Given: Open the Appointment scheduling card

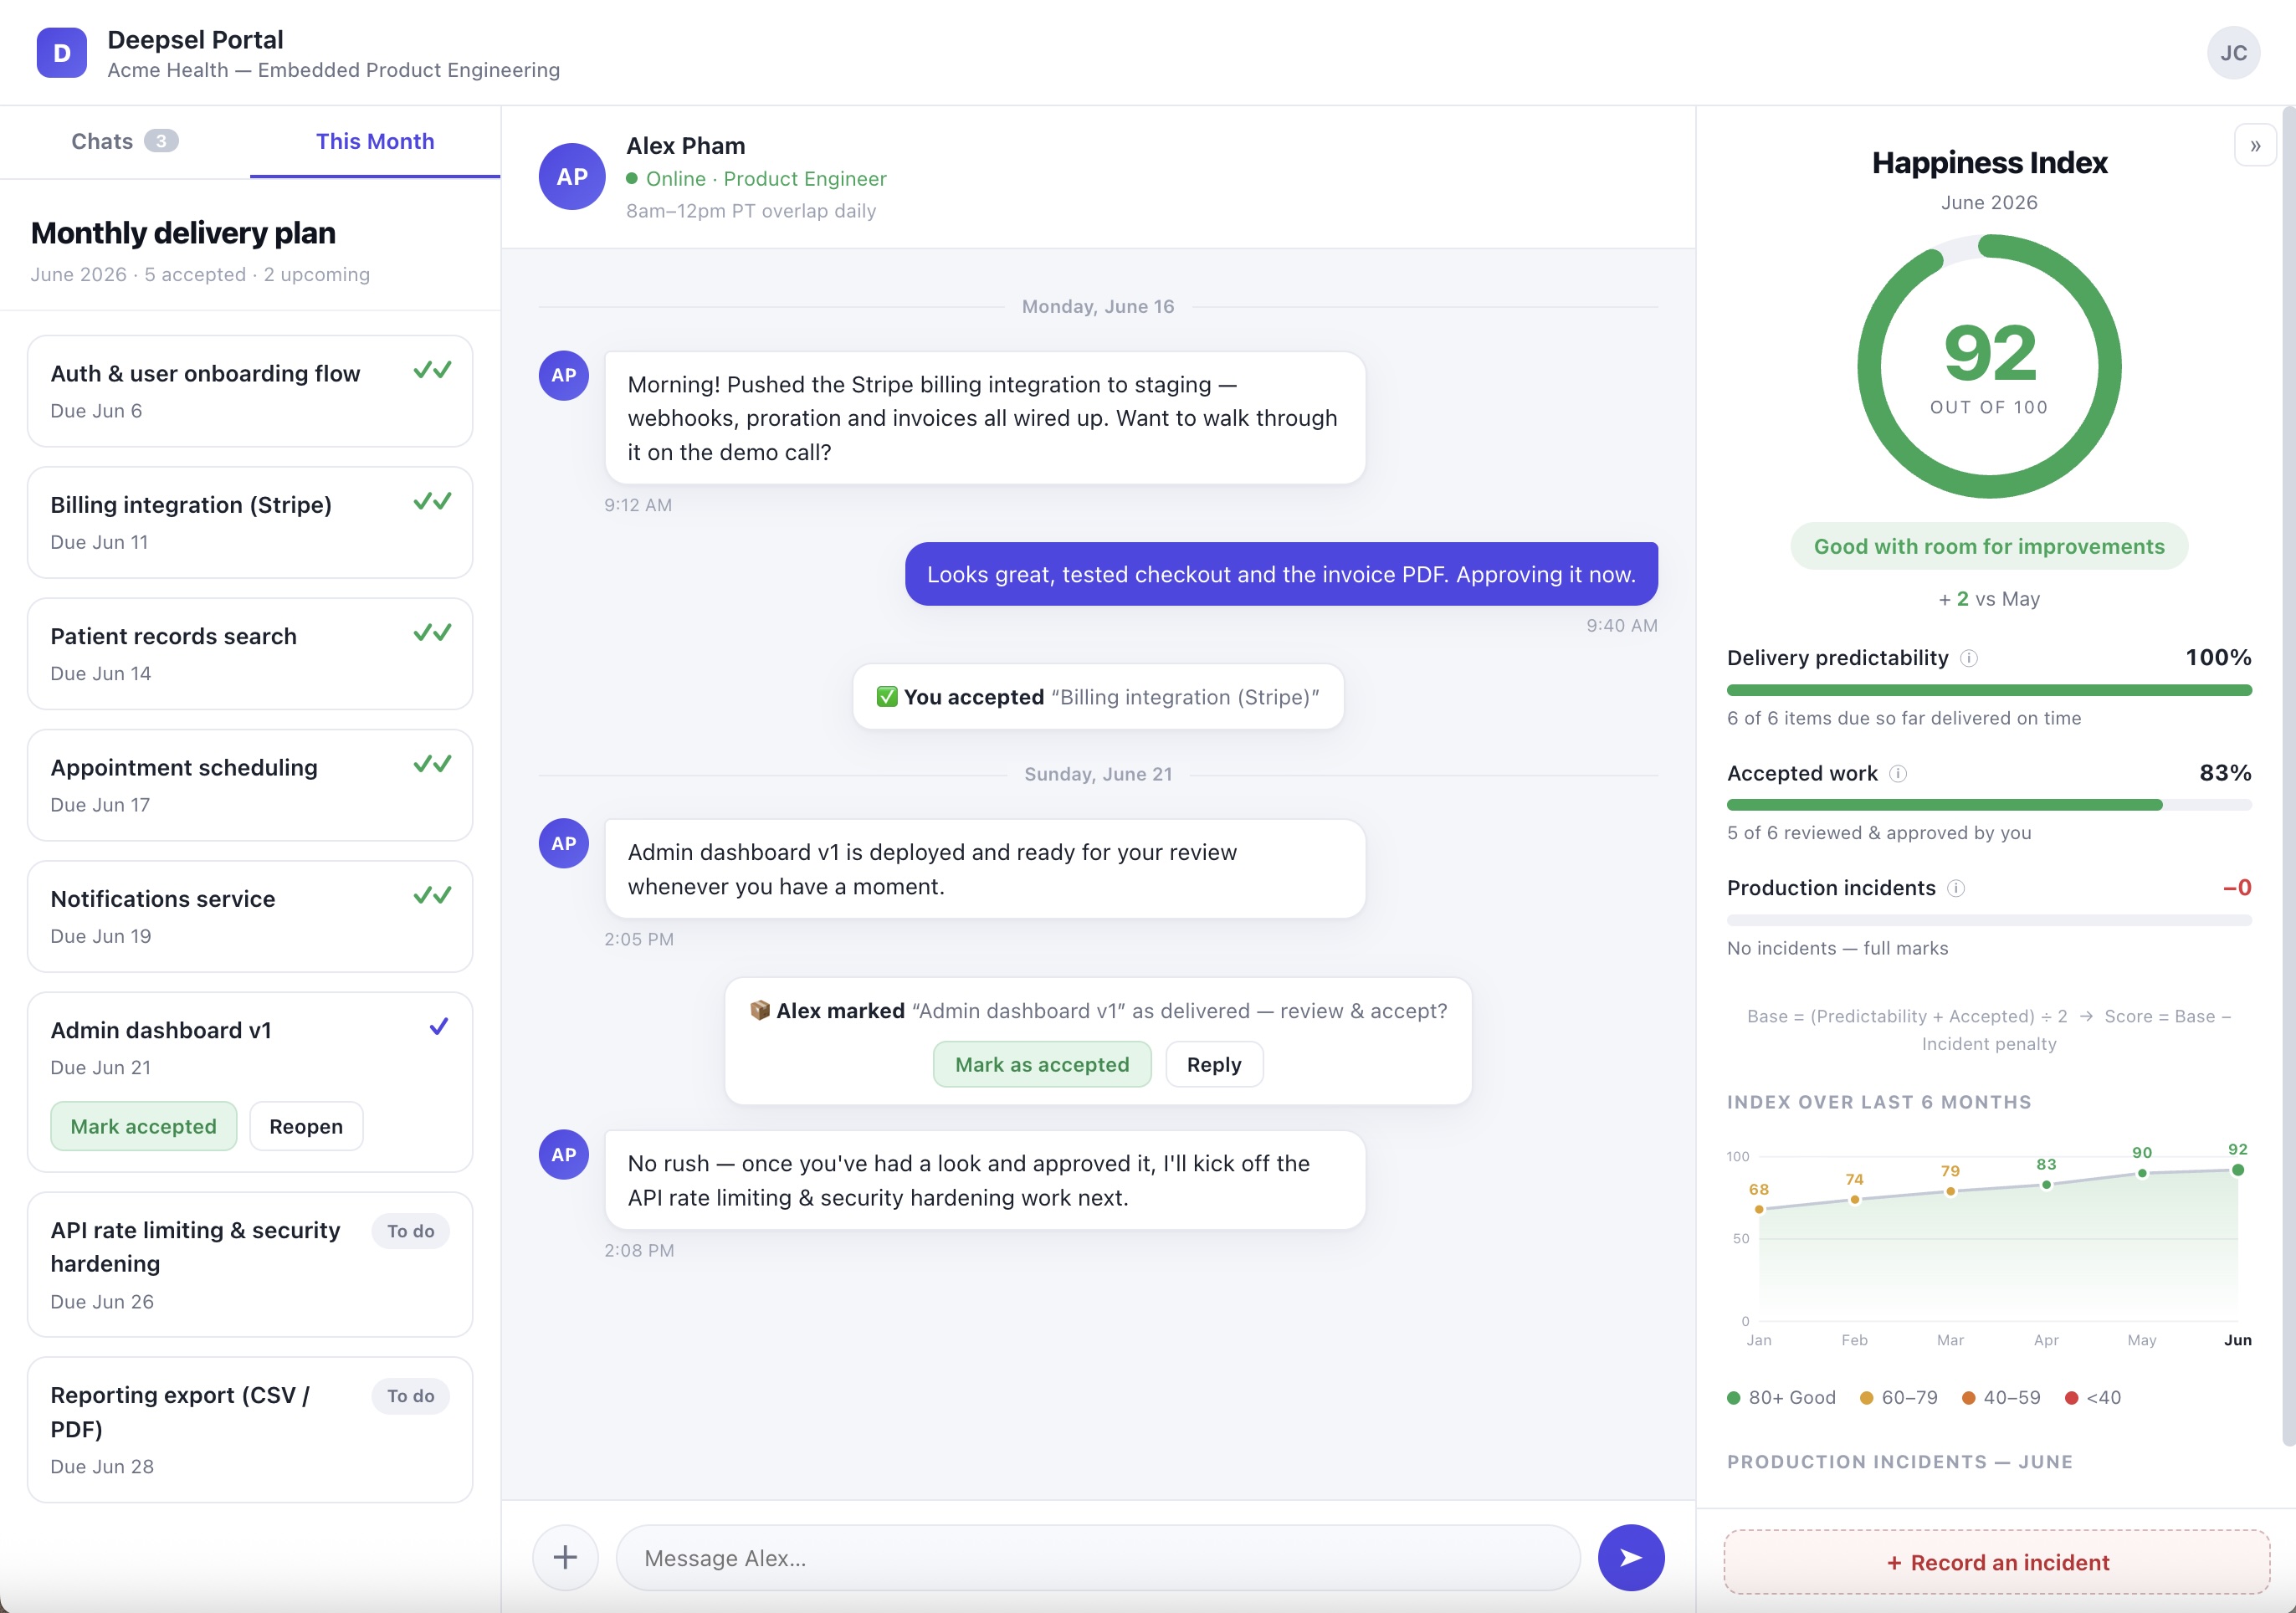Looking at the screenshot, I should (x=250, y=785).
